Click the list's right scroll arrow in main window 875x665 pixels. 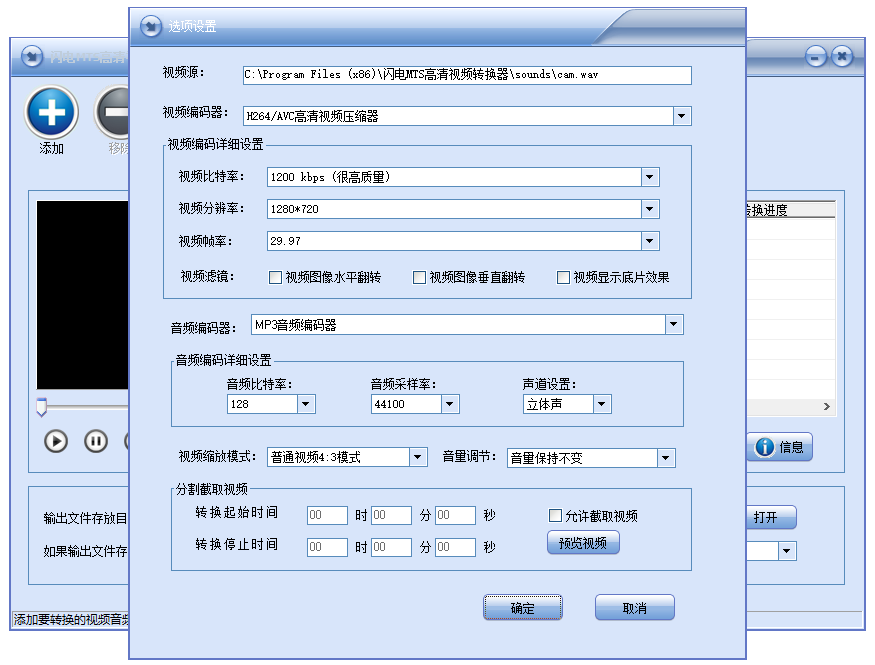coord(827,407)
